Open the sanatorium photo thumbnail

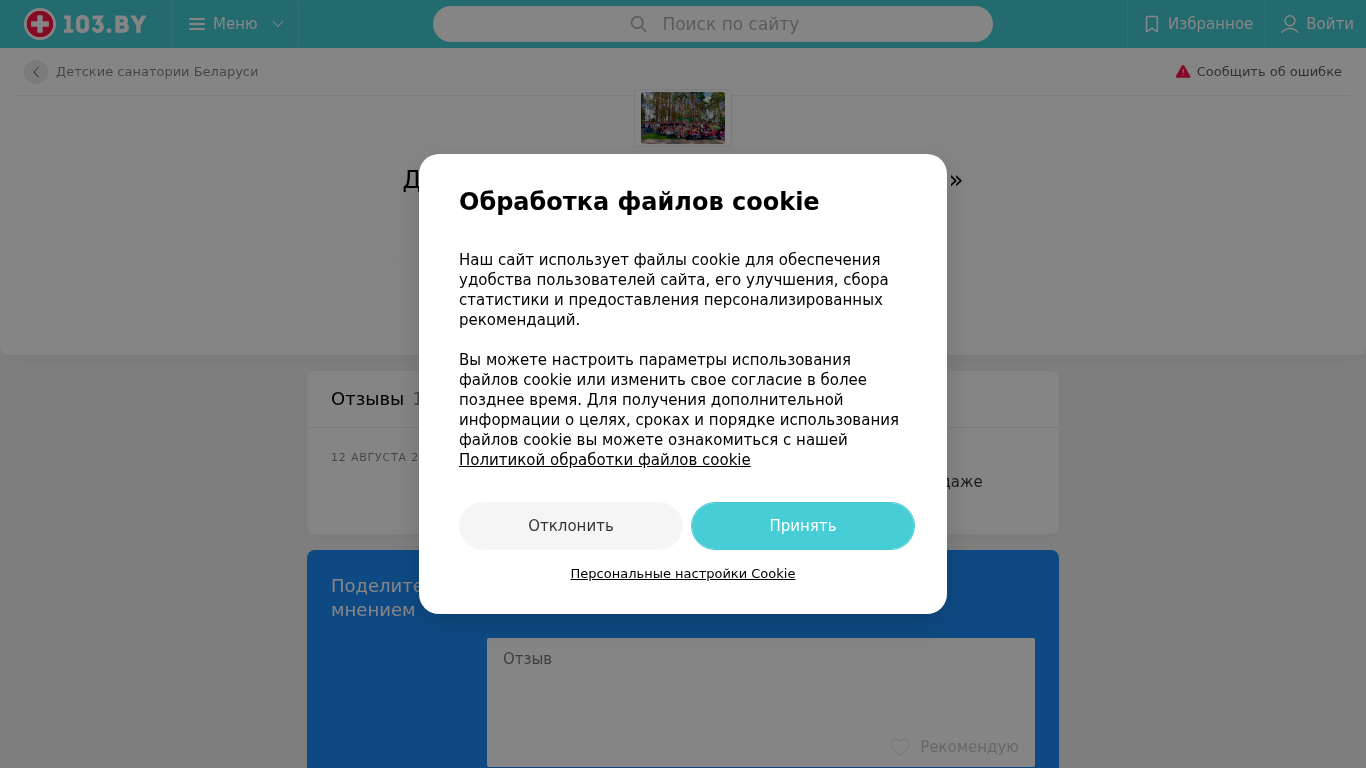683,118
